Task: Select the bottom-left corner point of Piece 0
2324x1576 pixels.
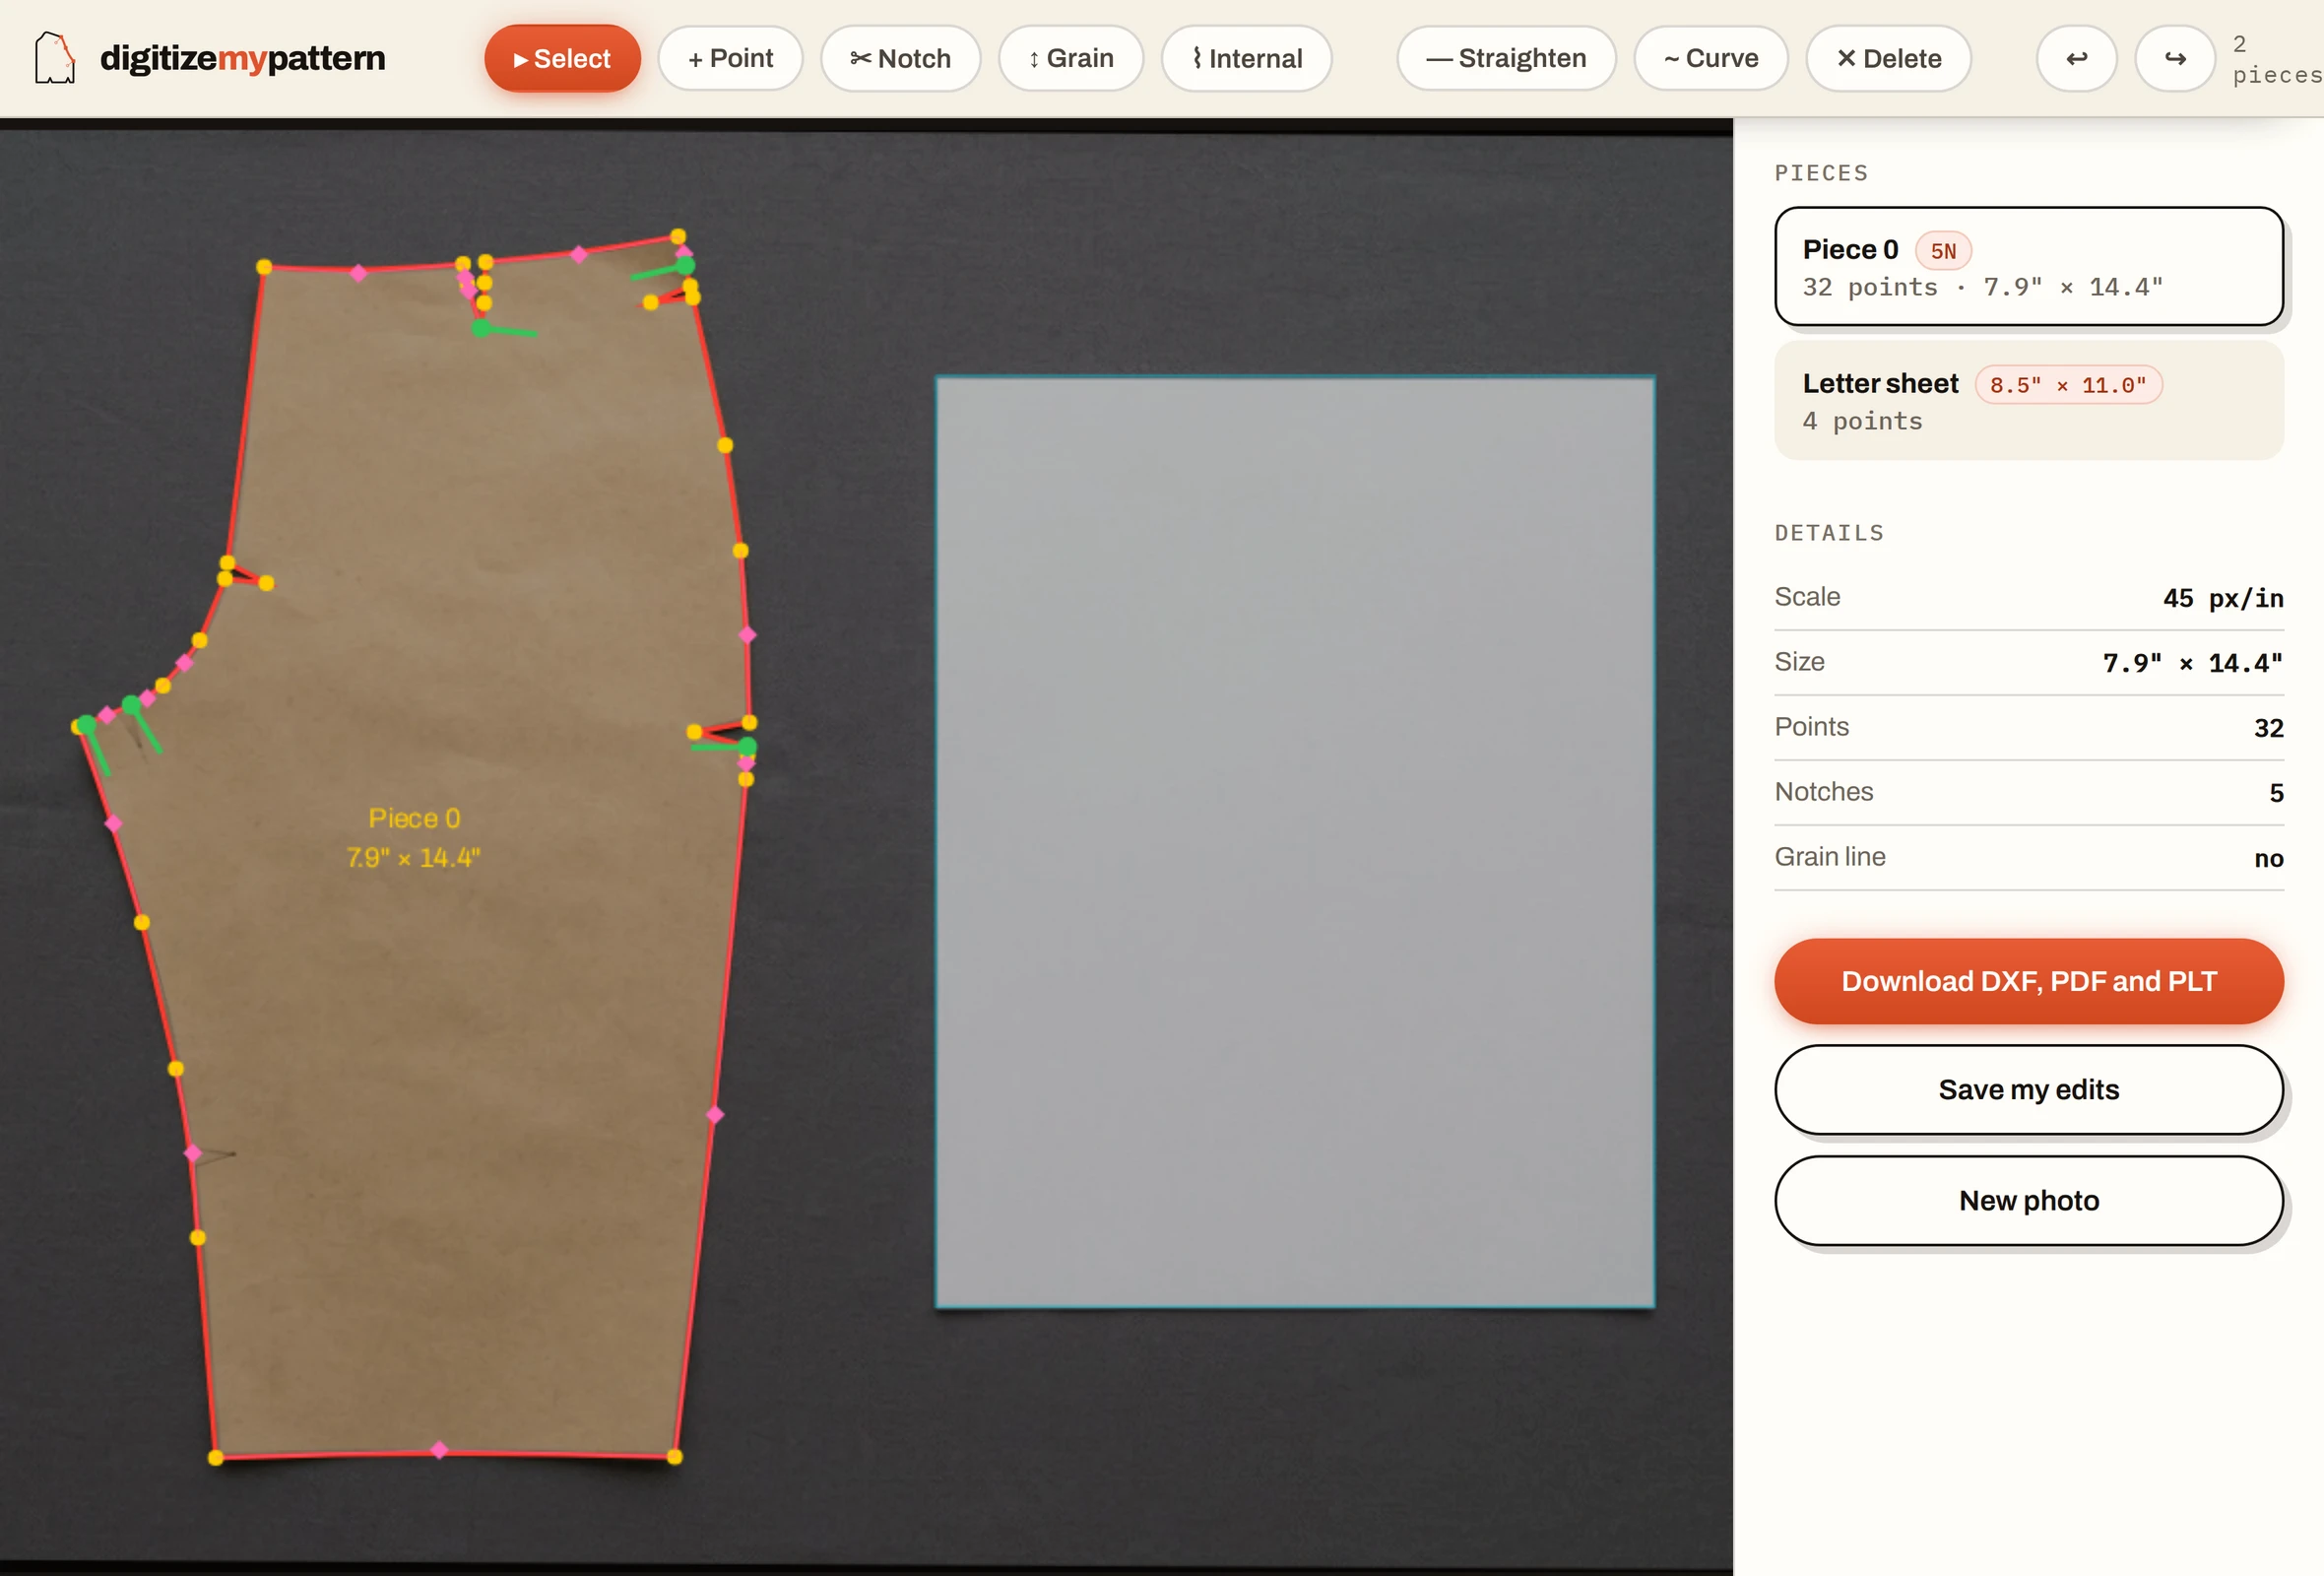Action: [215, 1457]
